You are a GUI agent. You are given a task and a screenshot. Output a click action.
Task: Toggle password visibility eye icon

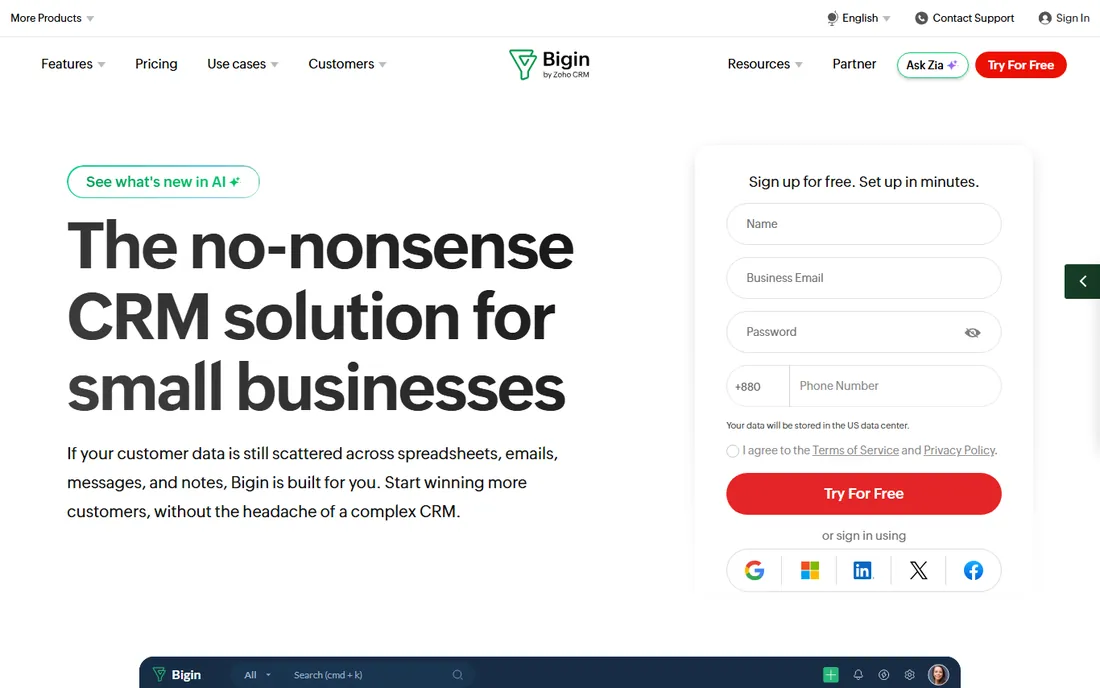[x=972, y=332]
